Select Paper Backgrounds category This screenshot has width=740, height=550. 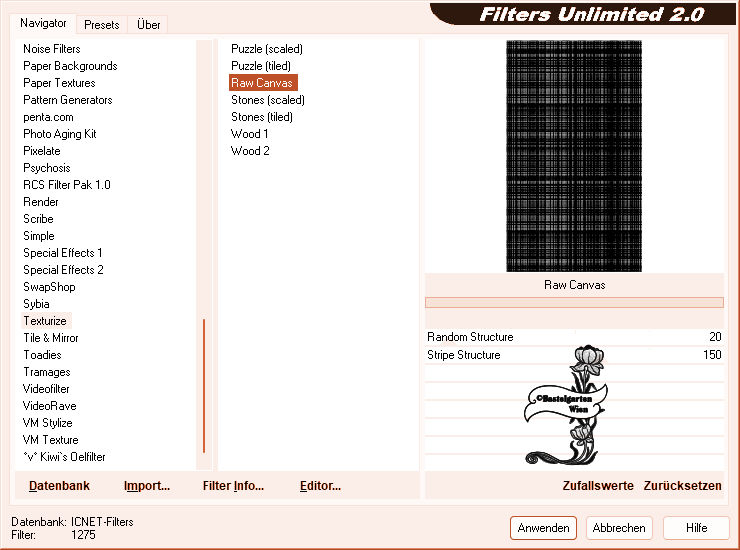point(70,66)
